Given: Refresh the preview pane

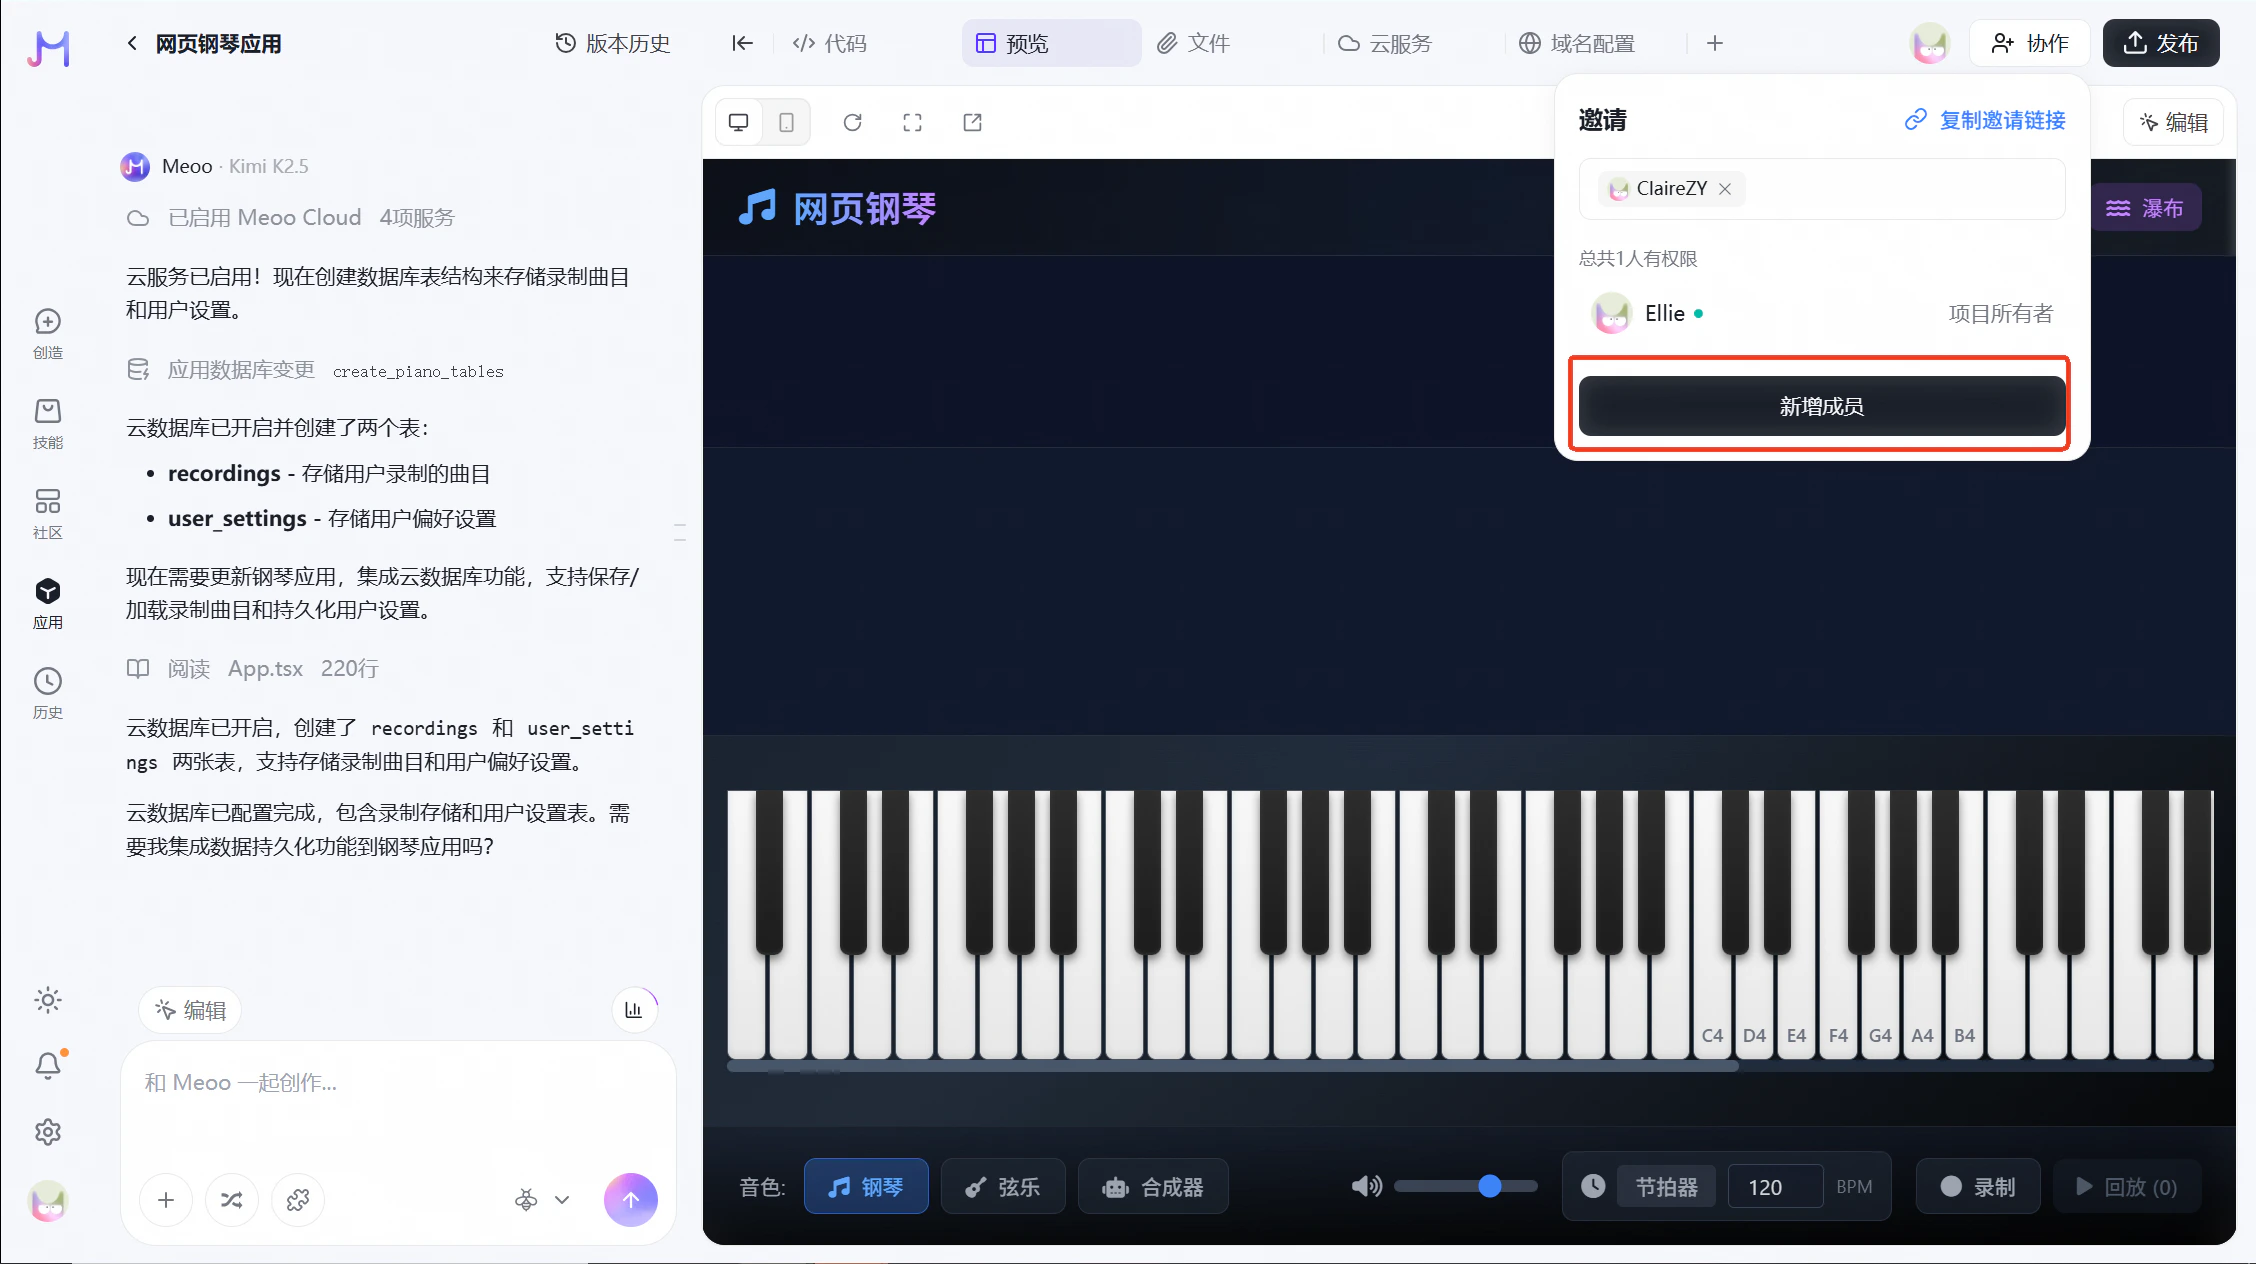Looking at the screenshot, I should 852,122.
